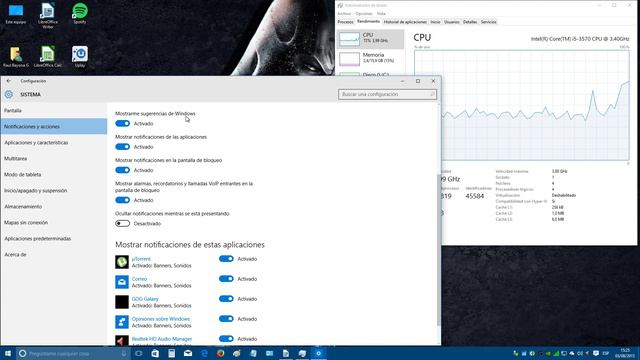Open the Calculator taskbar icon

pyautogui.click(x=171, y=353)
